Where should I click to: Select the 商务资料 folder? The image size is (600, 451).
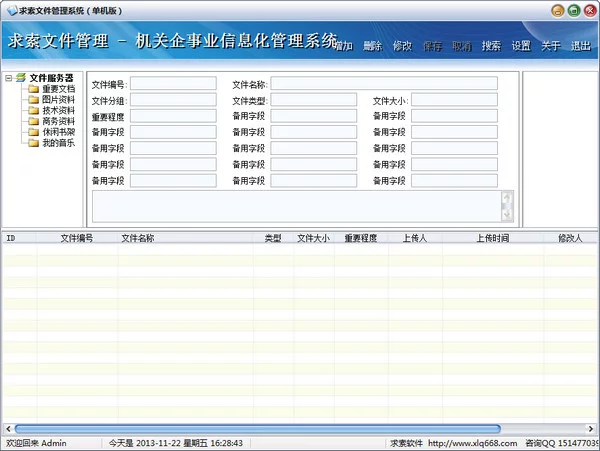click(x=59, y=121)
